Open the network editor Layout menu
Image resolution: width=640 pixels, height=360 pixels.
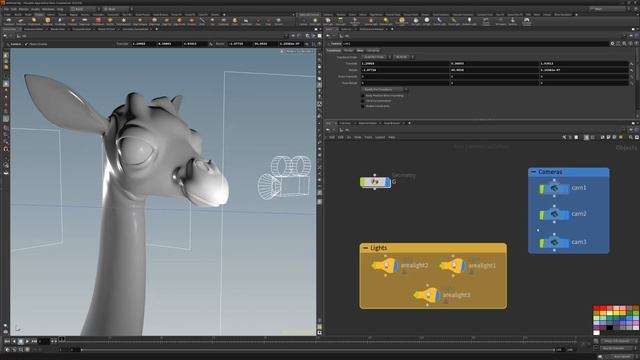pos(380,137)
